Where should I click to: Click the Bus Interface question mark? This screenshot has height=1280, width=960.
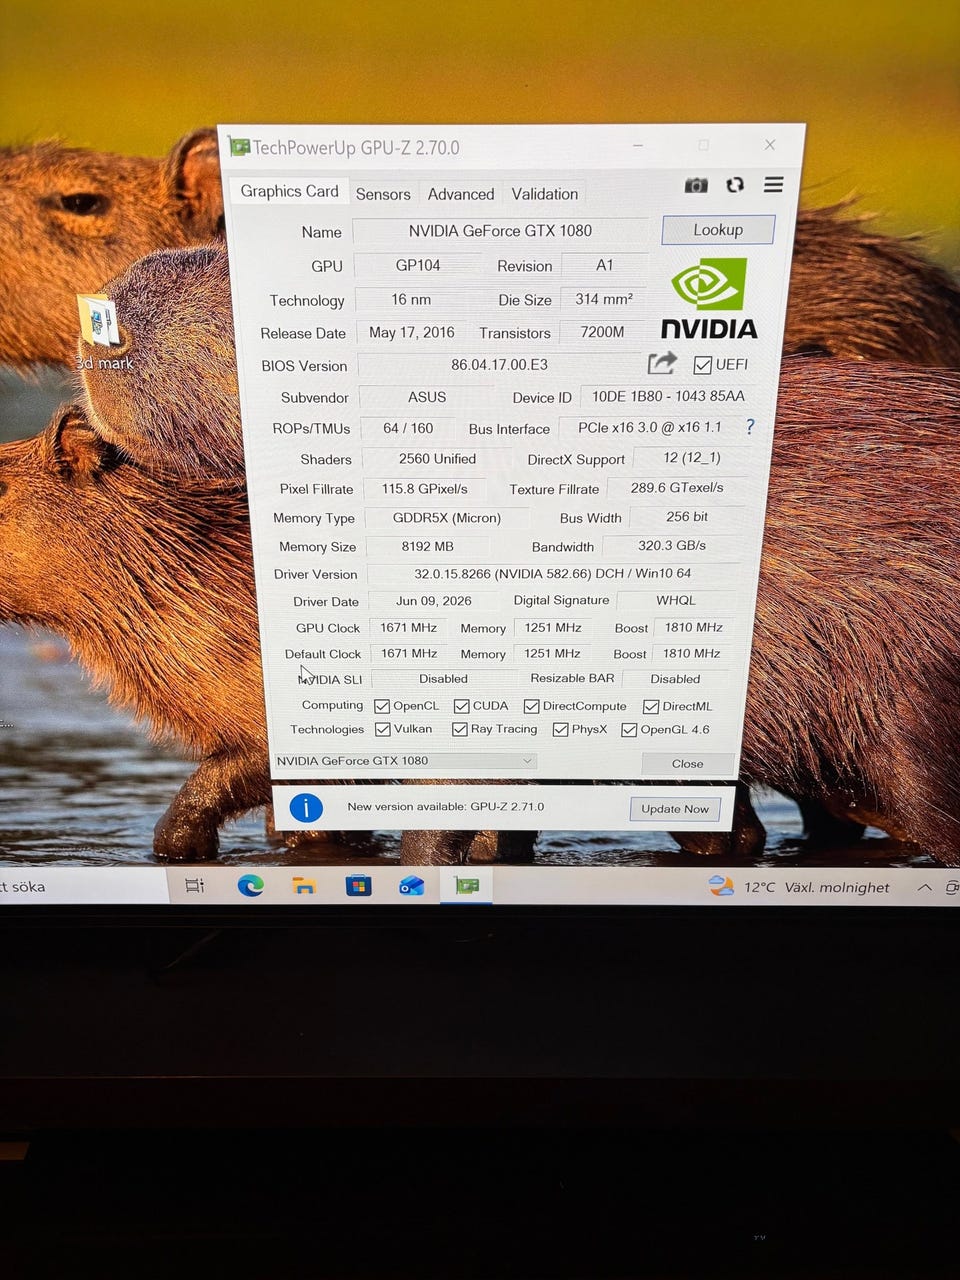[750, 427]
